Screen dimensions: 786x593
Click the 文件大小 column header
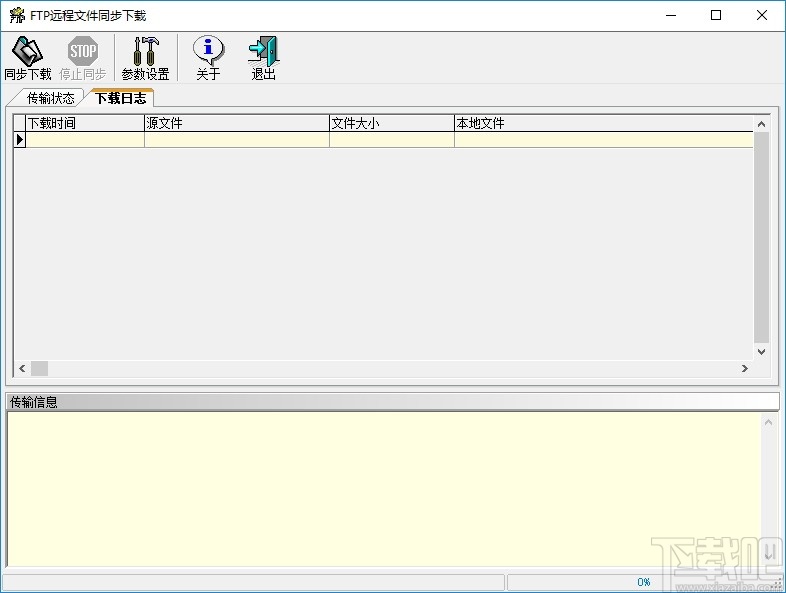[391, 123]
